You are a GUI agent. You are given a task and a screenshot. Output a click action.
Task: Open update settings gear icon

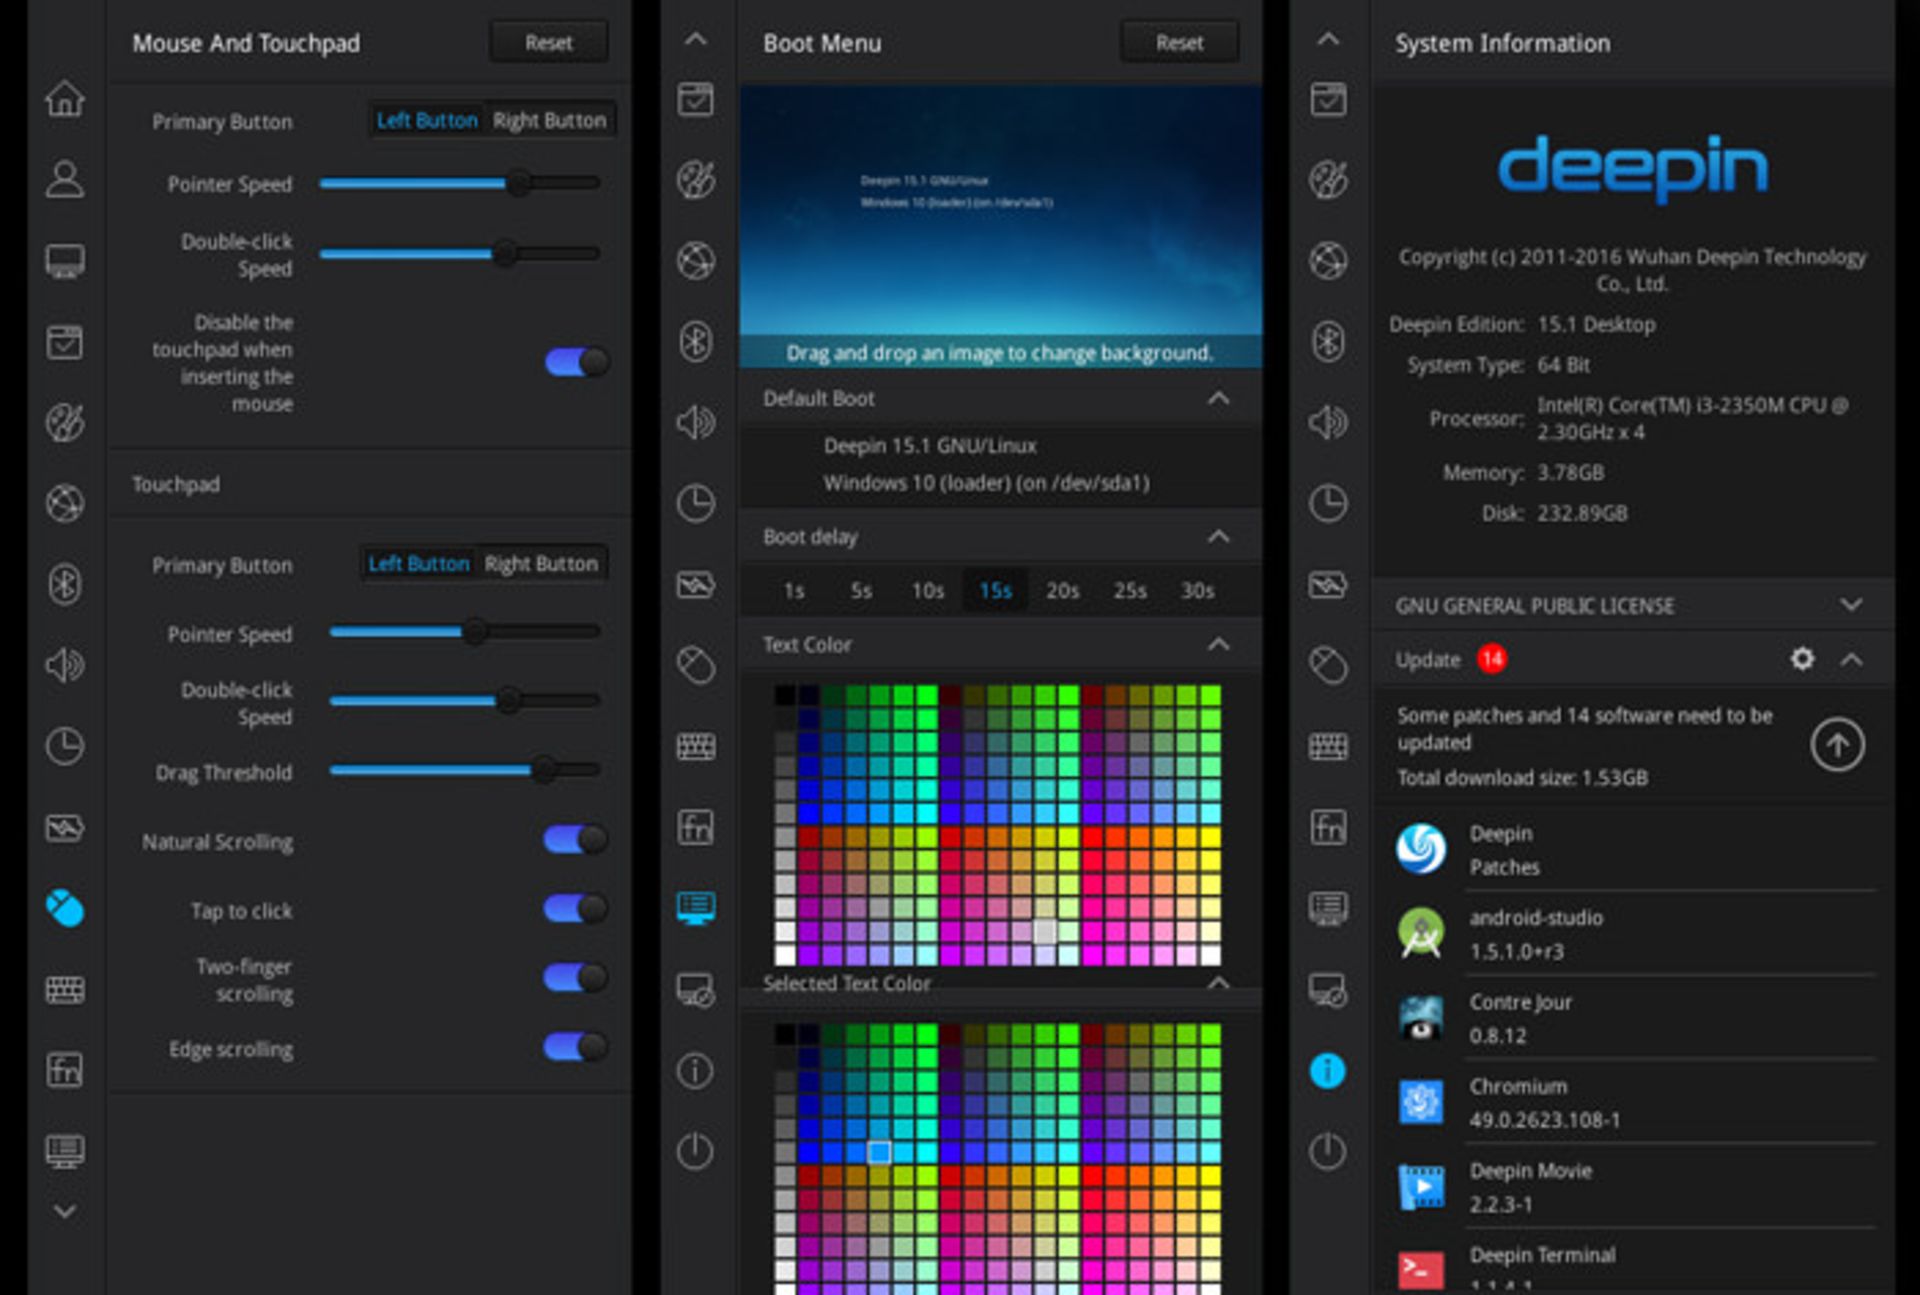(x=1802, y=659)
